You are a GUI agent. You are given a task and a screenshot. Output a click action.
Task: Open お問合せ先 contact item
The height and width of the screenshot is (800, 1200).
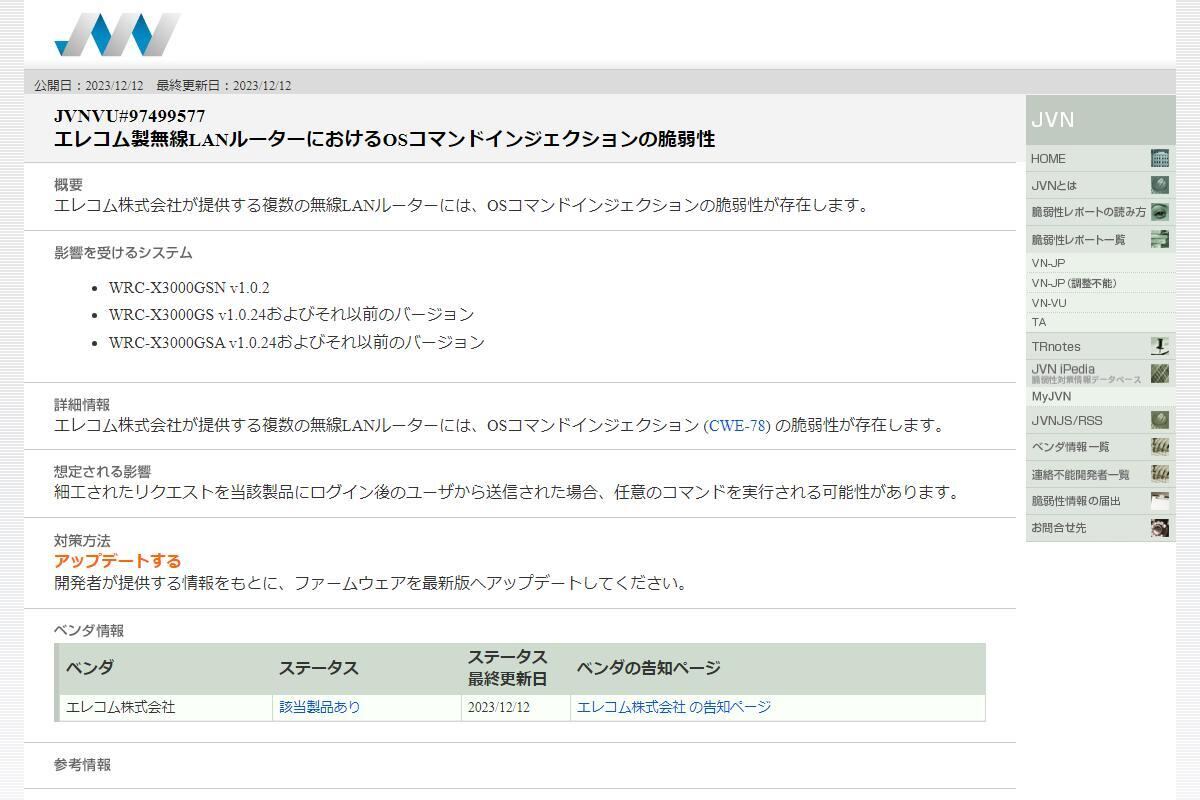(1100, 528)
